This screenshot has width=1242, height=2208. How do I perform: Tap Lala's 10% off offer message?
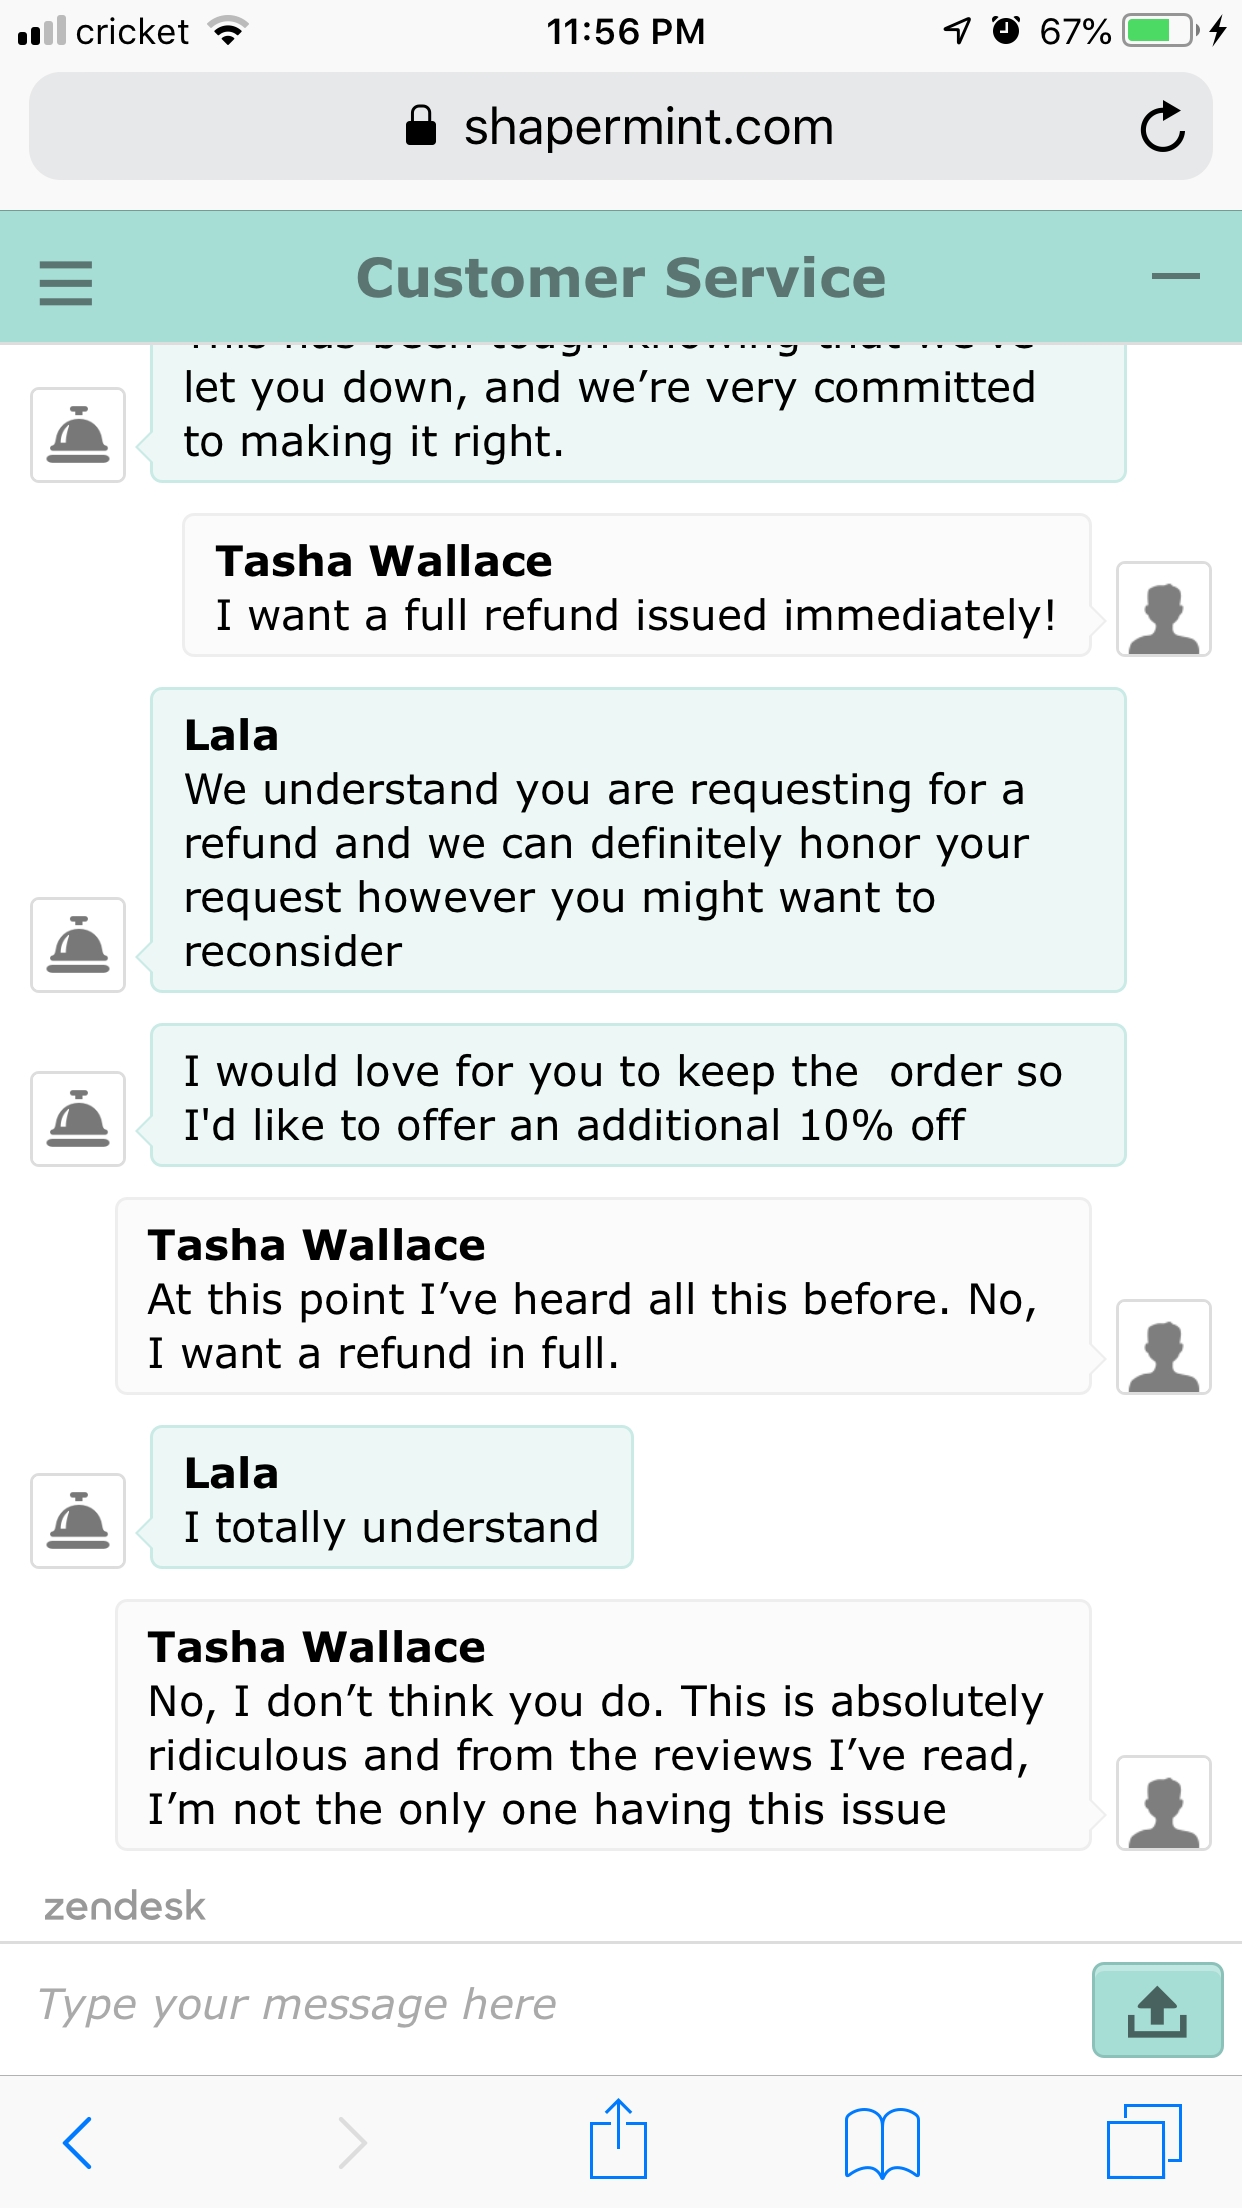pos(637,1096)
